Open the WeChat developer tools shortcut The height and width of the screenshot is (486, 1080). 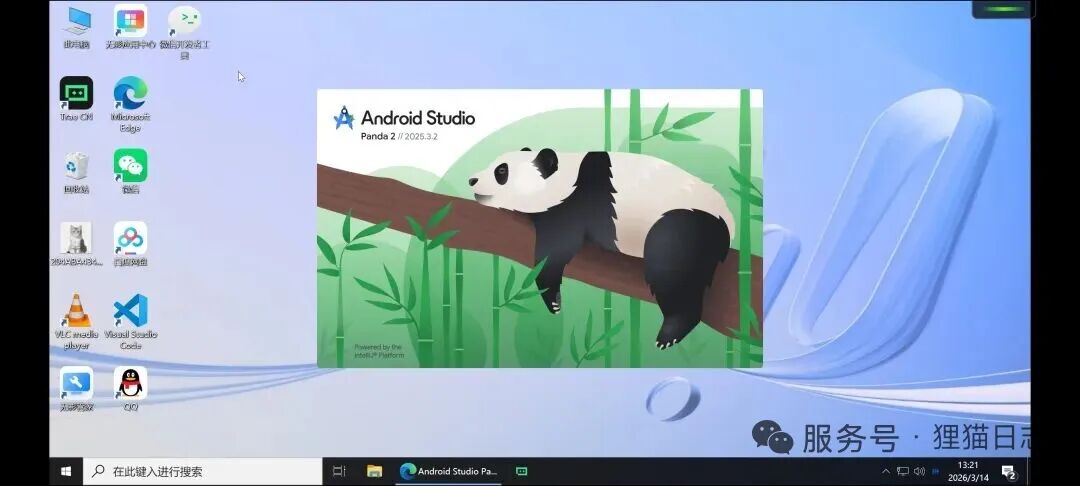pos(185,32)
